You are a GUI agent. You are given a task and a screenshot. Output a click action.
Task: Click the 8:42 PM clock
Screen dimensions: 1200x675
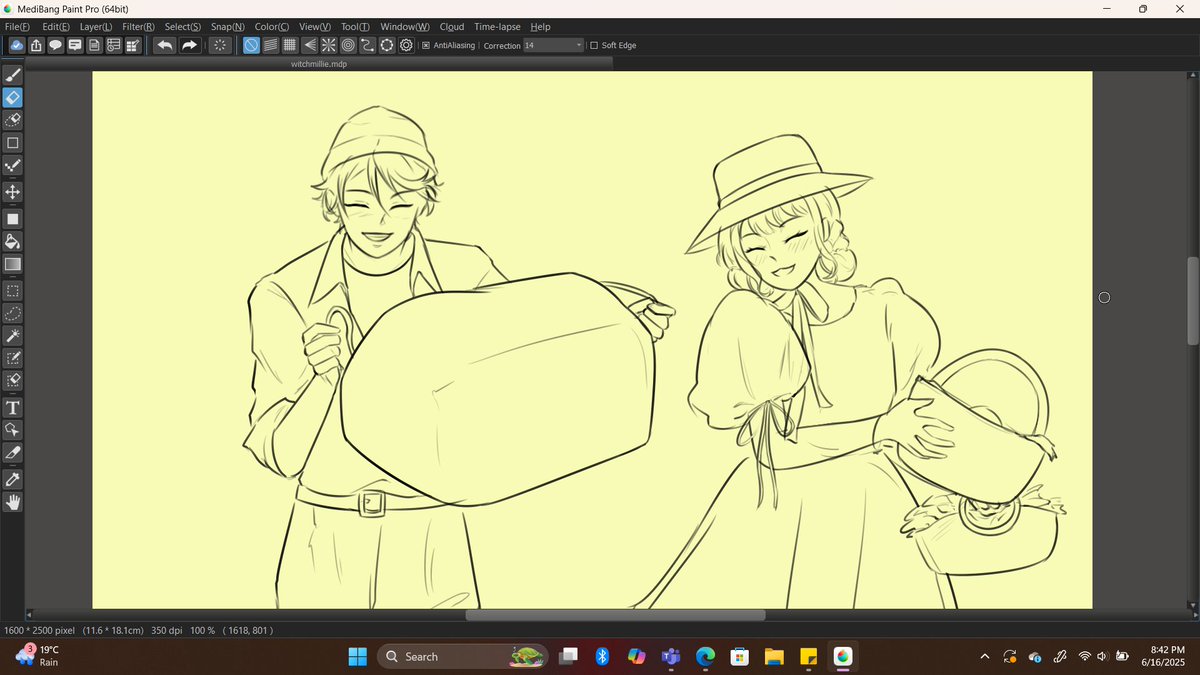click(x=1168, y=650)
